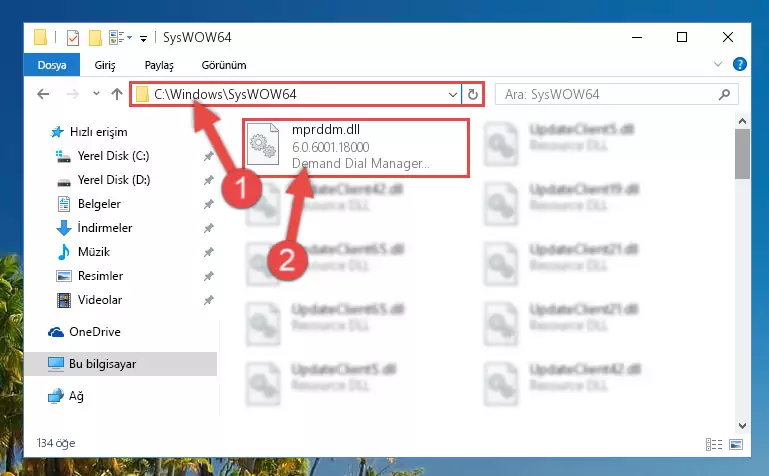
Task: Switch to large icons view layout
Action: (x=736, y=444)
